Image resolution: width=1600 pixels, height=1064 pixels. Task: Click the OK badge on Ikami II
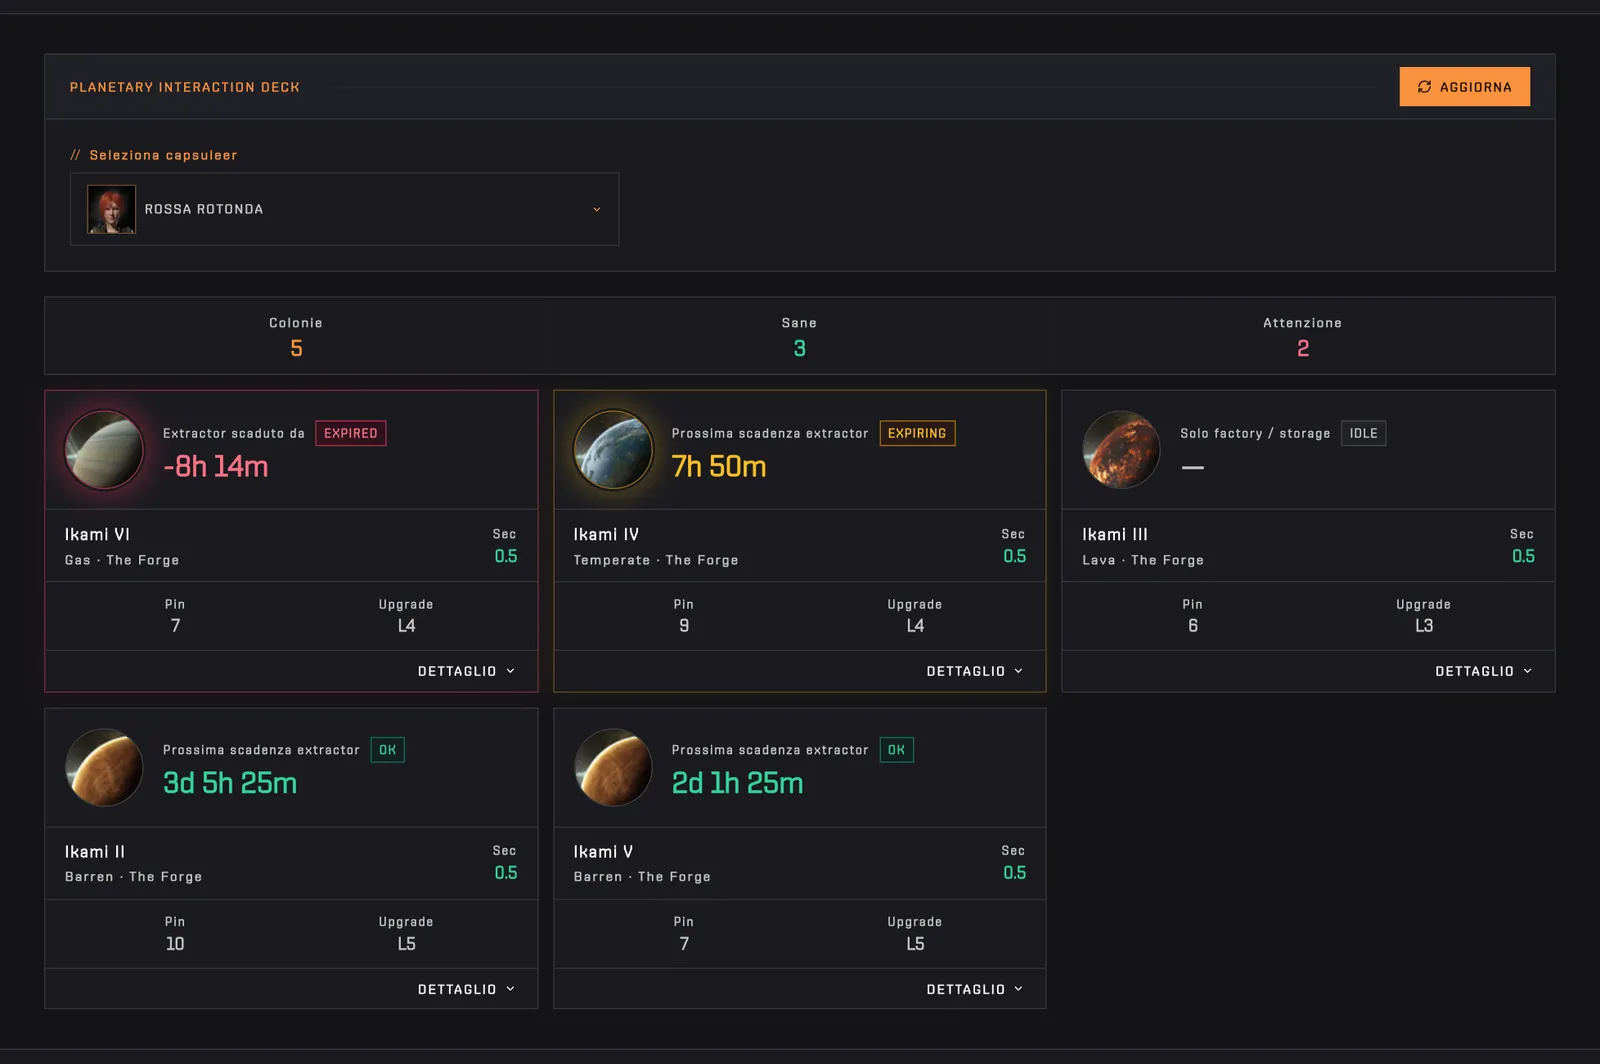tap(388, 750)
